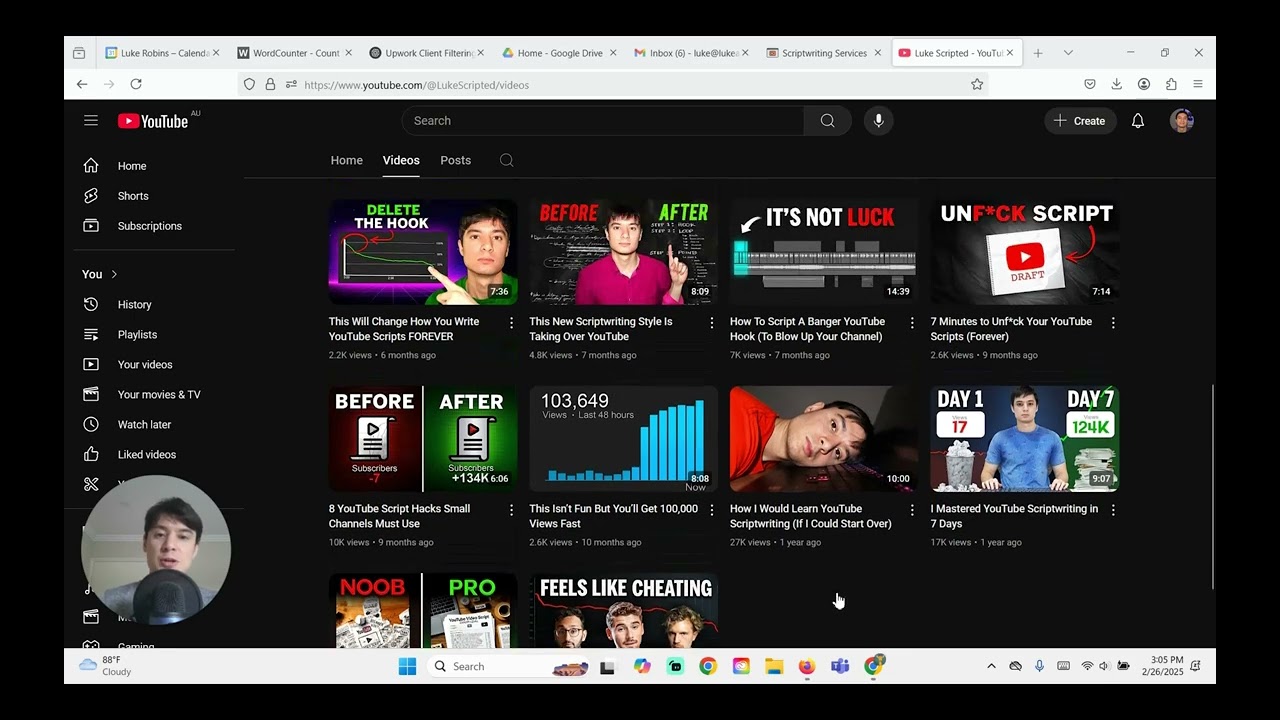Open options for 'This New Scriptwriting Style' video
Image resolution: width=1280 pixels, height=720 pixels.
click(712, 323)
